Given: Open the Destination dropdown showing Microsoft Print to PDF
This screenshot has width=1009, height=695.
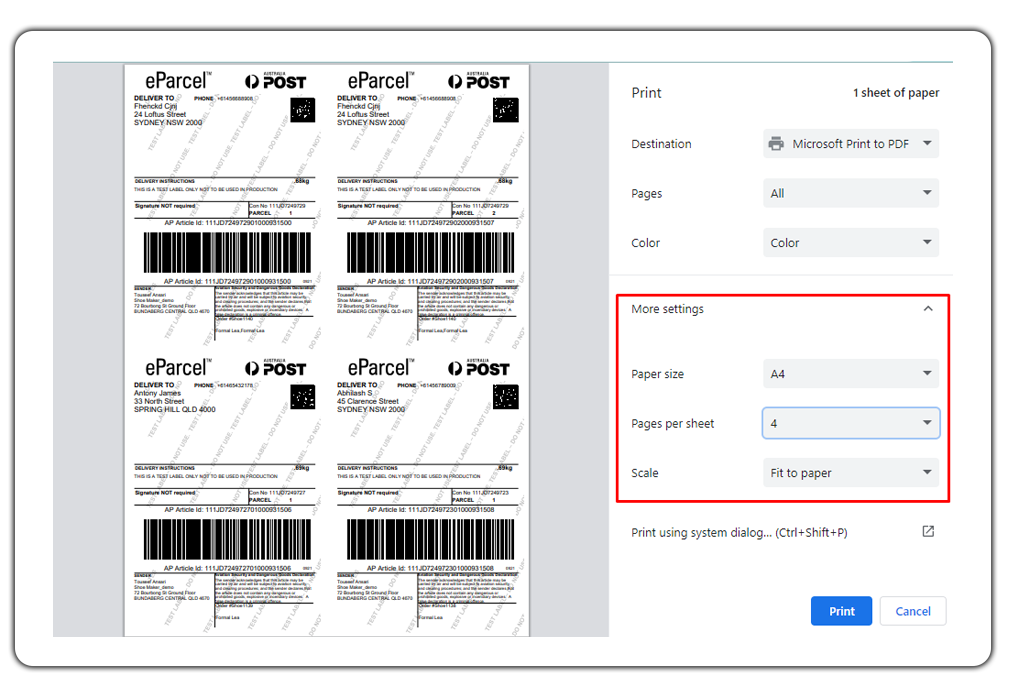Looking at the screenshot, I should (x=851, y=144).
